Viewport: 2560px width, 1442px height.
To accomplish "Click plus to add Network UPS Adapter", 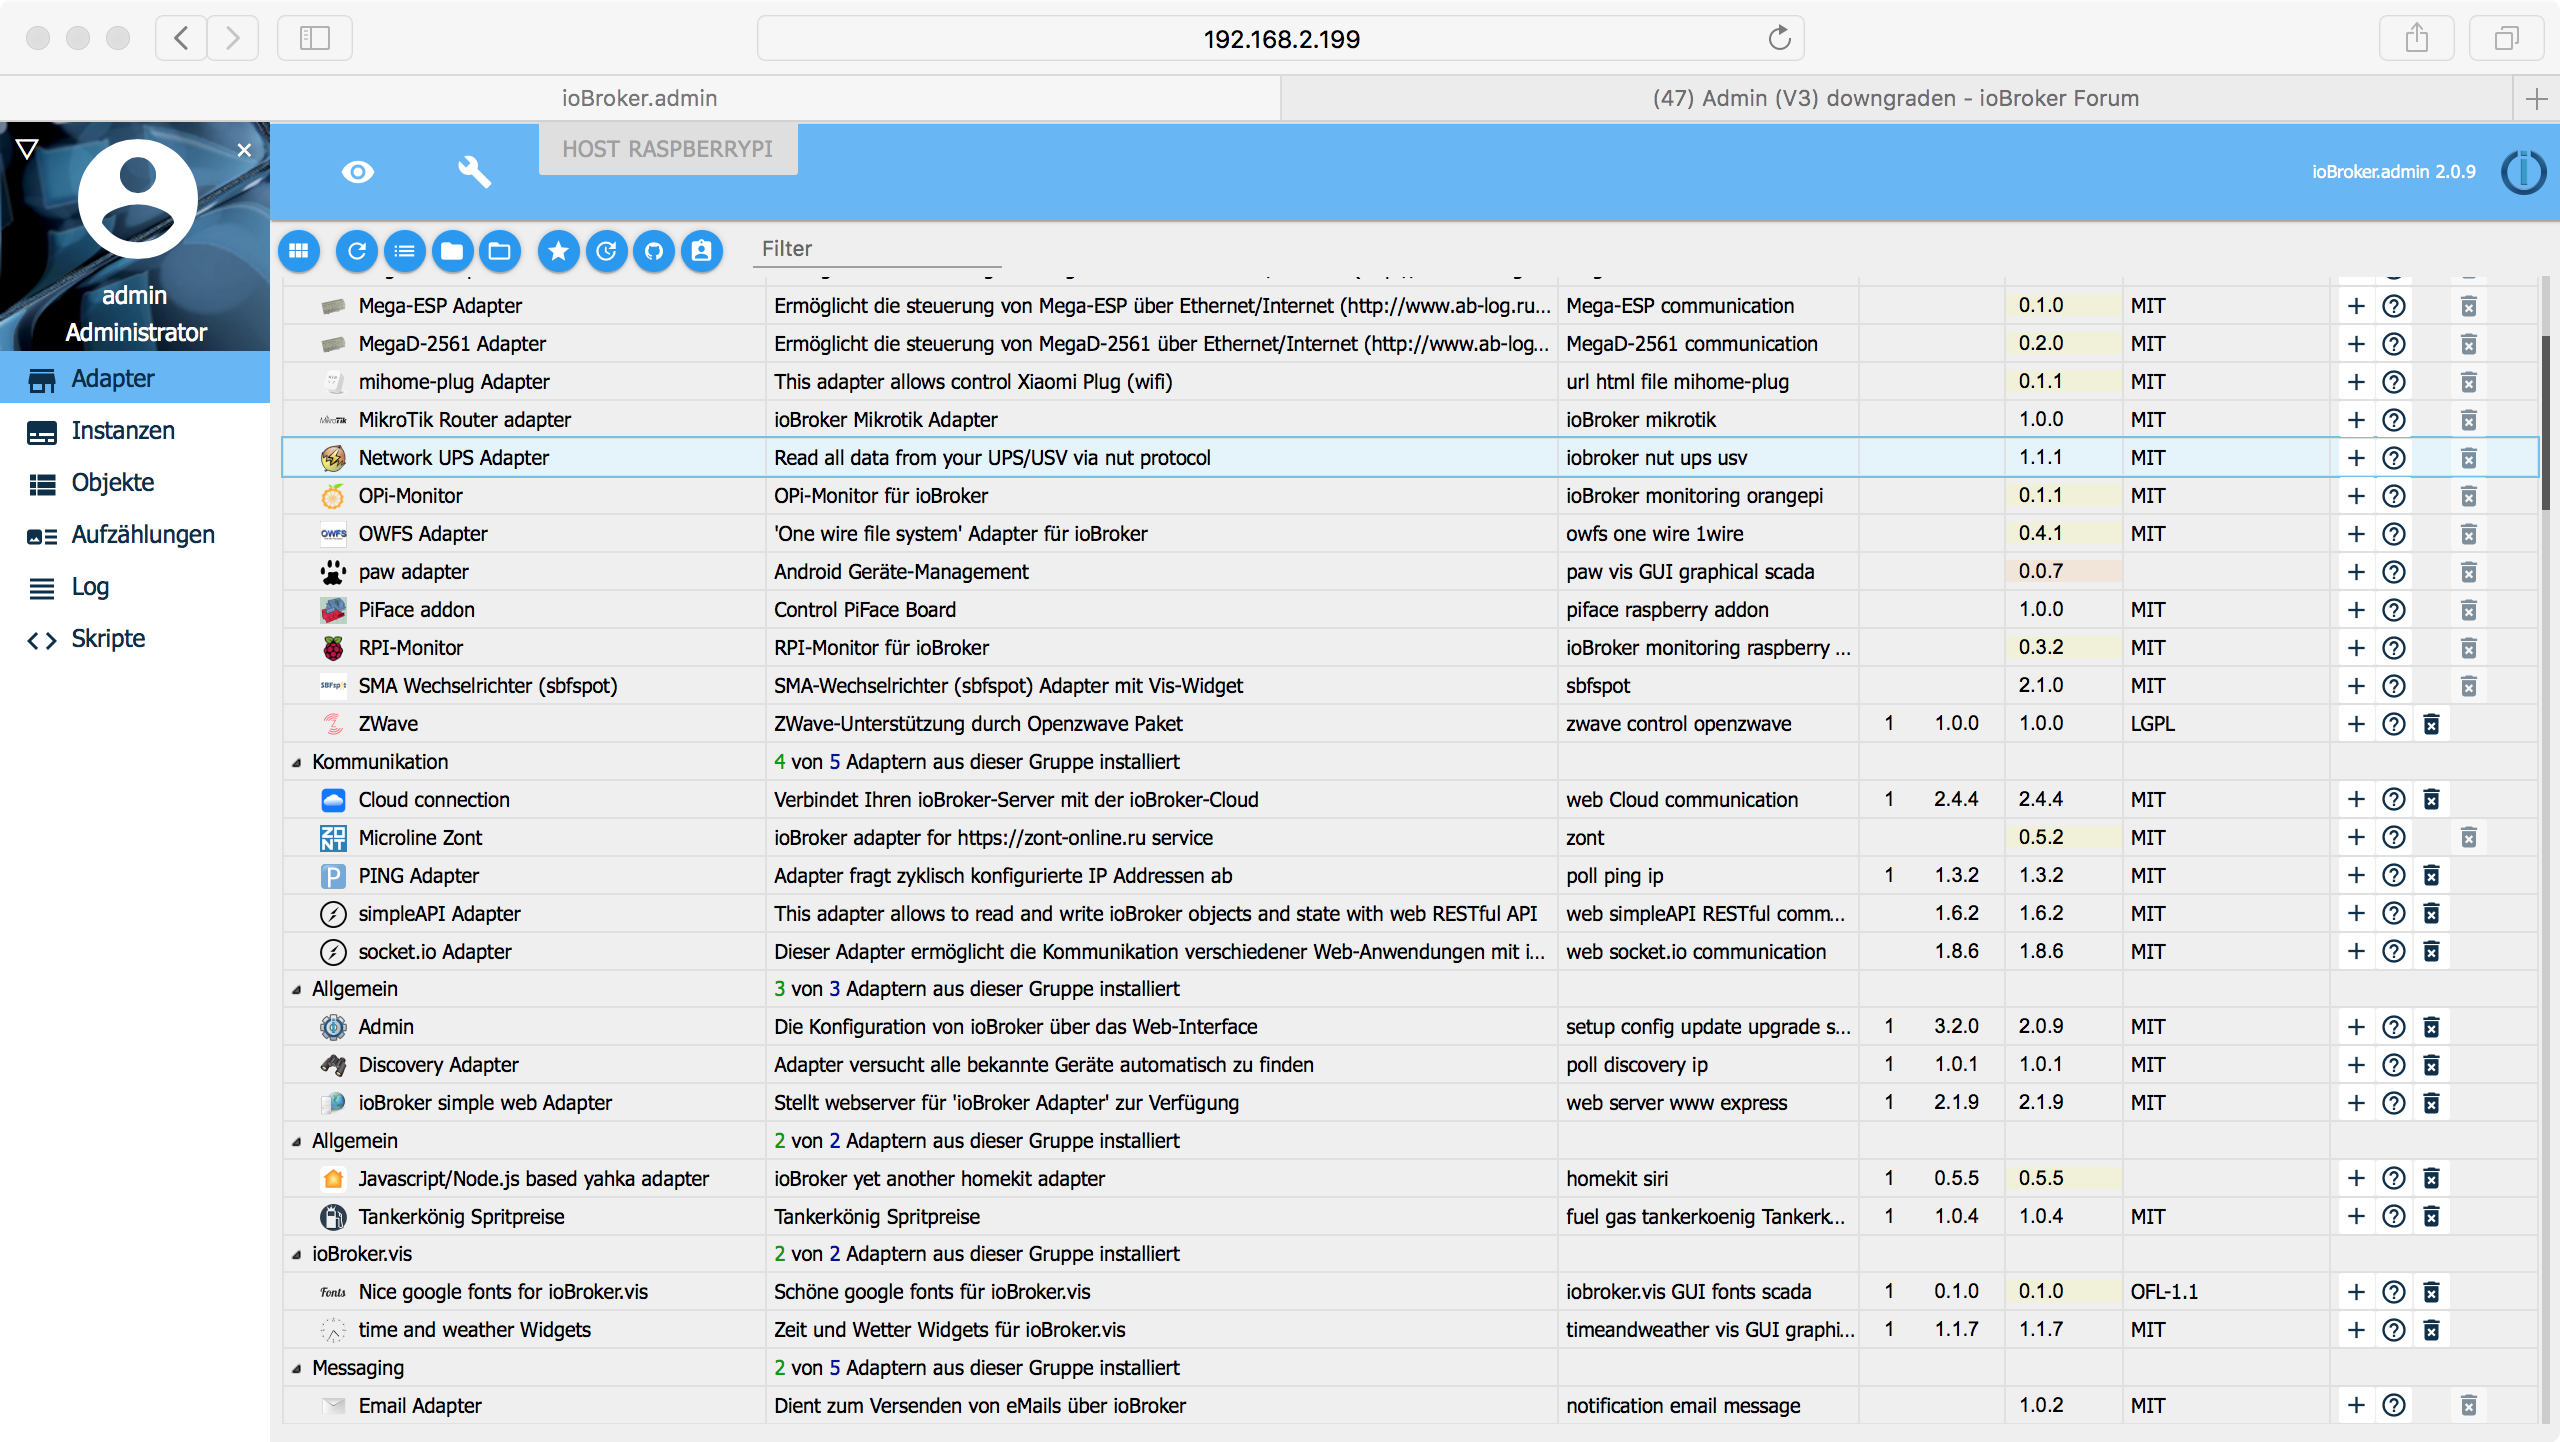I will point(2356,458).
